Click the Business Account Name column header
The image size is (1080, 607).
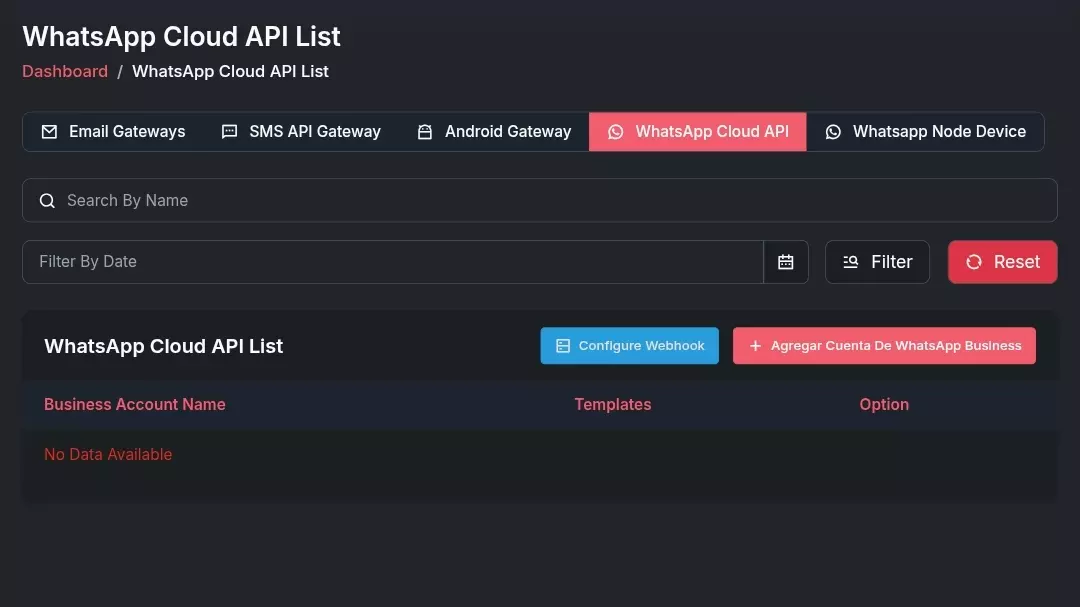135,404
